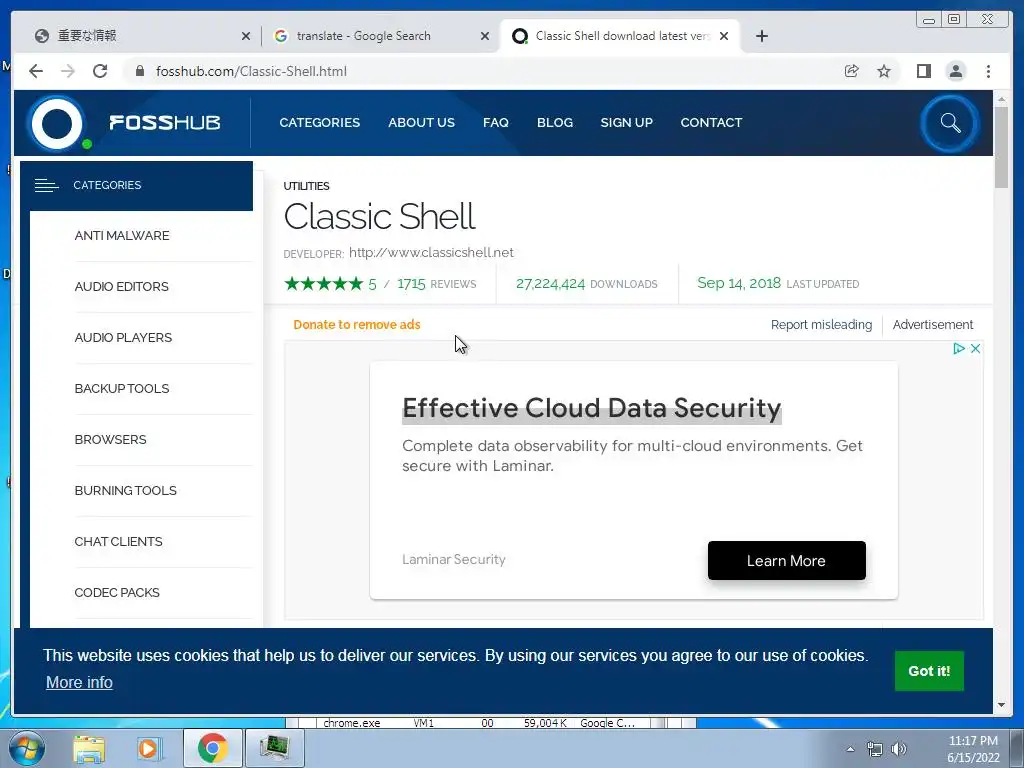Open the AUDIO PLAYERS category
The width and height of the screenshot is (1024, 768).
(123, 338)
